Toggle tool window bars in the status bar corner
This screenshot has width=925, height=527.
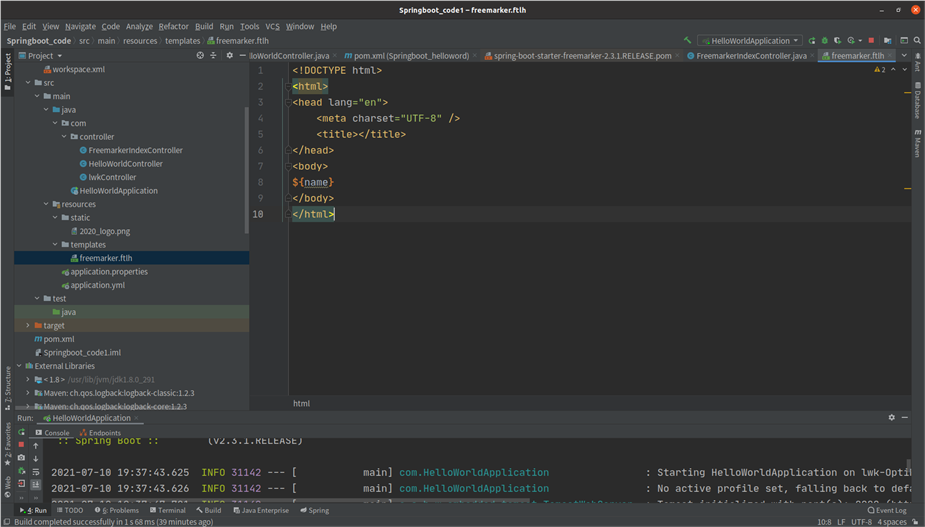pos(6,522)
